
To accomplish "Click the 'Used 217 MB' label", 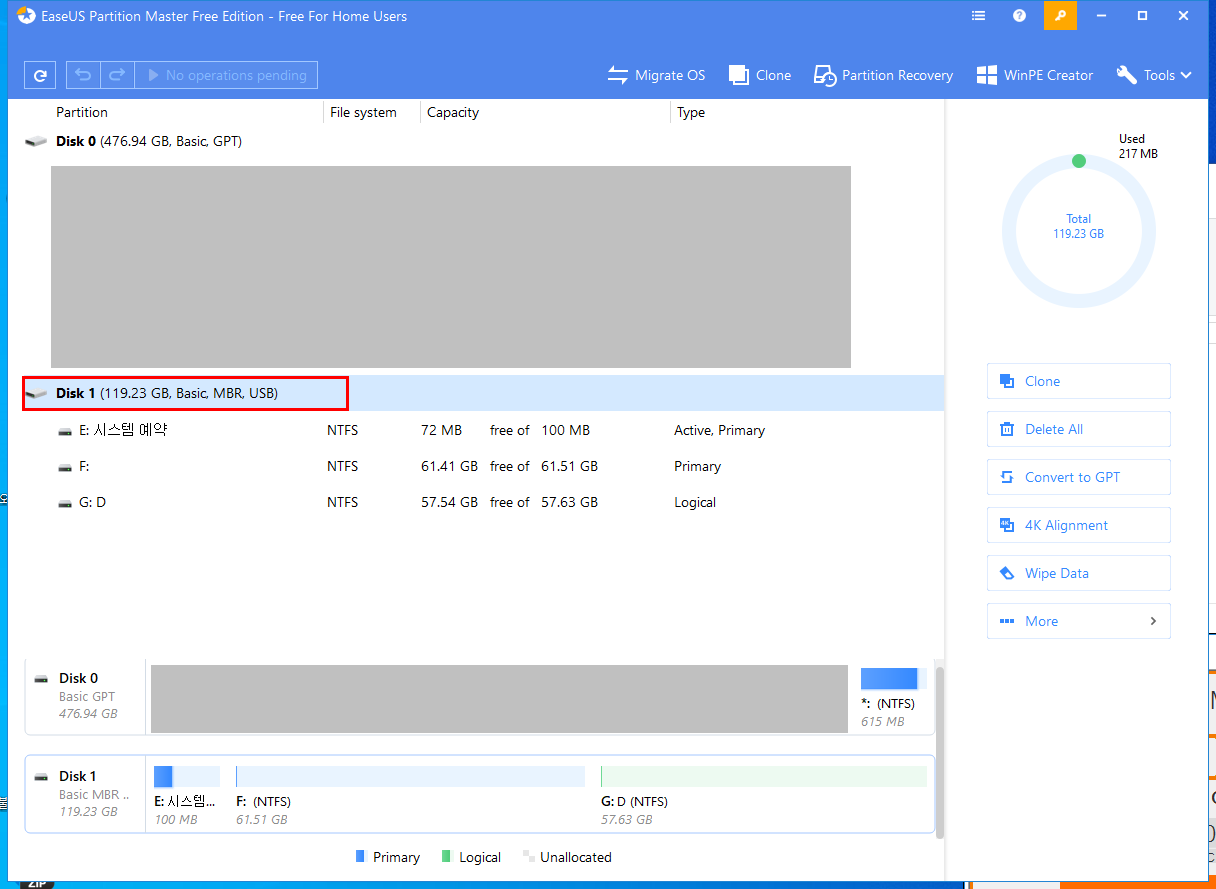I will click(x=1138, y=146).
